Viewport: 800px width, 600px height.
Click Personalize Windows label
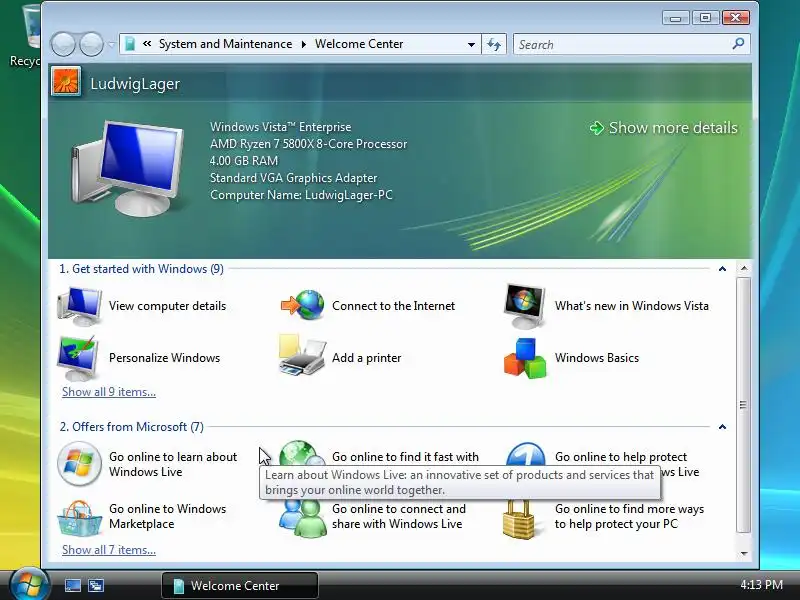coord(164,358)
